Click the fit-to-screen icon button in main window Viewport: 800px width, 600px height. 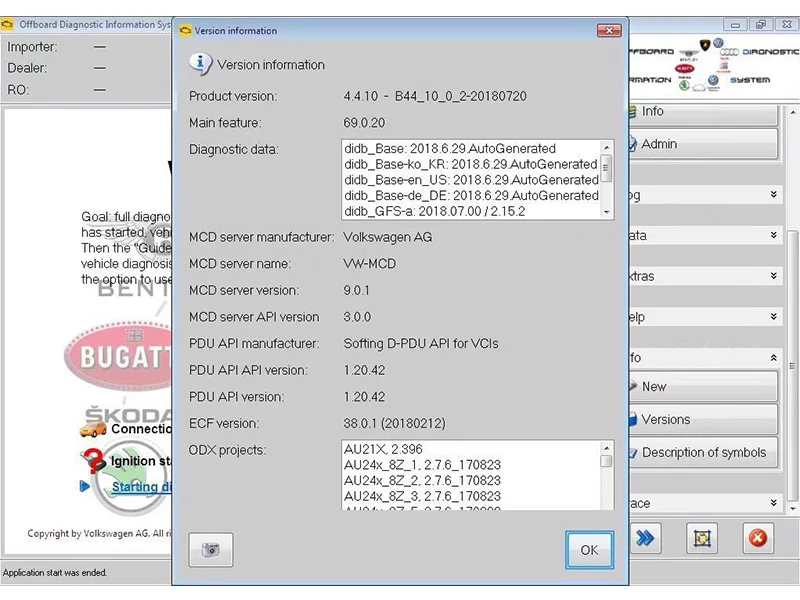pyautogui.click(x=702, y=538)
